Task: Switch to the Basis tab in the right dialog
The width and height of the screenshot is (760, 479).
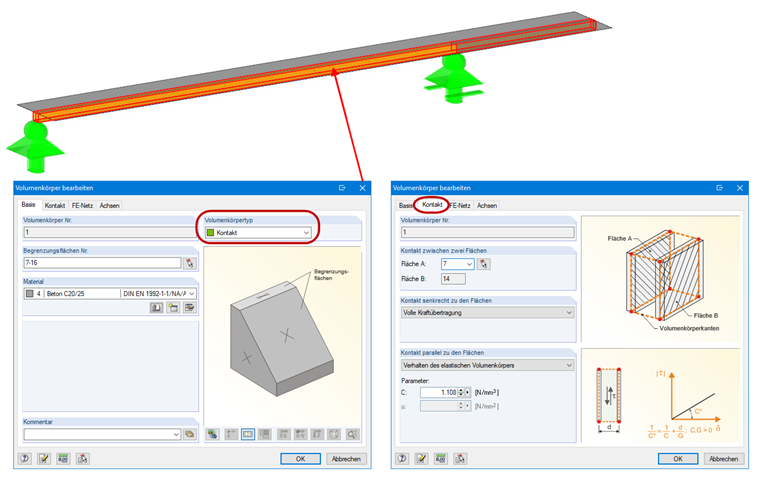Action: point(406,206)
